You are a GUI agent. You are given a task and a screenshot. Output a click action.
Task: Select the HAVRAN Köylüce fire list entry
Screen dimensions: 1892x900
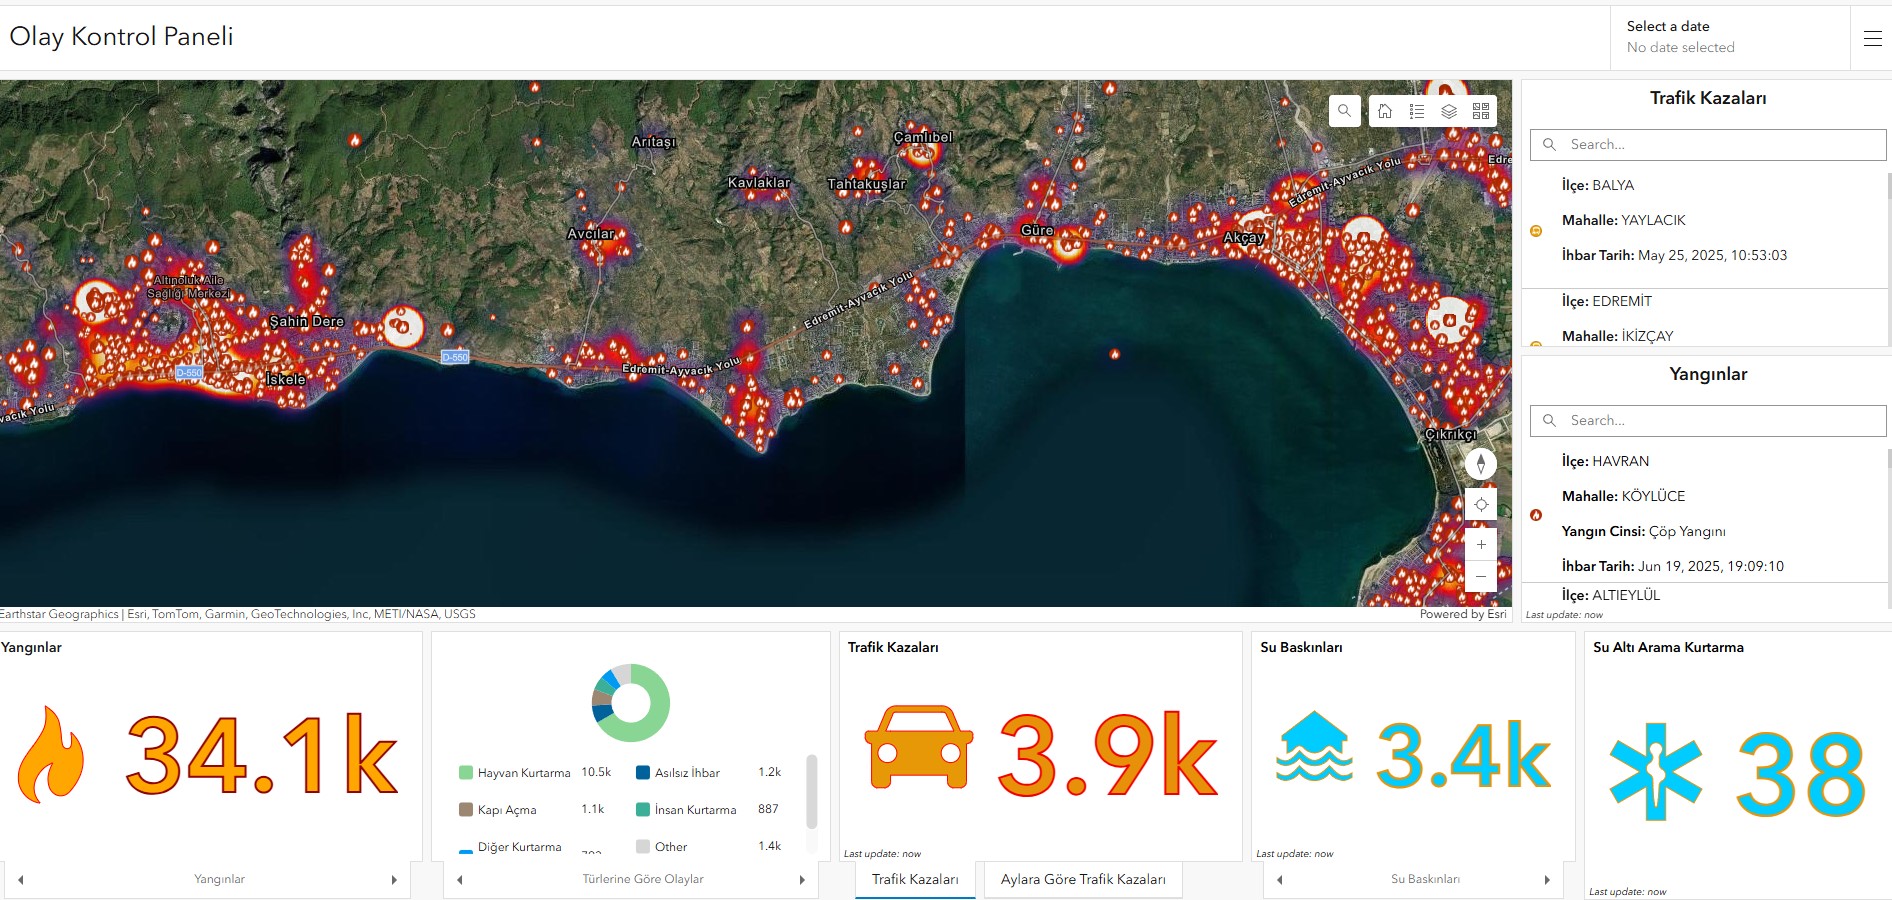point(1700,513)
